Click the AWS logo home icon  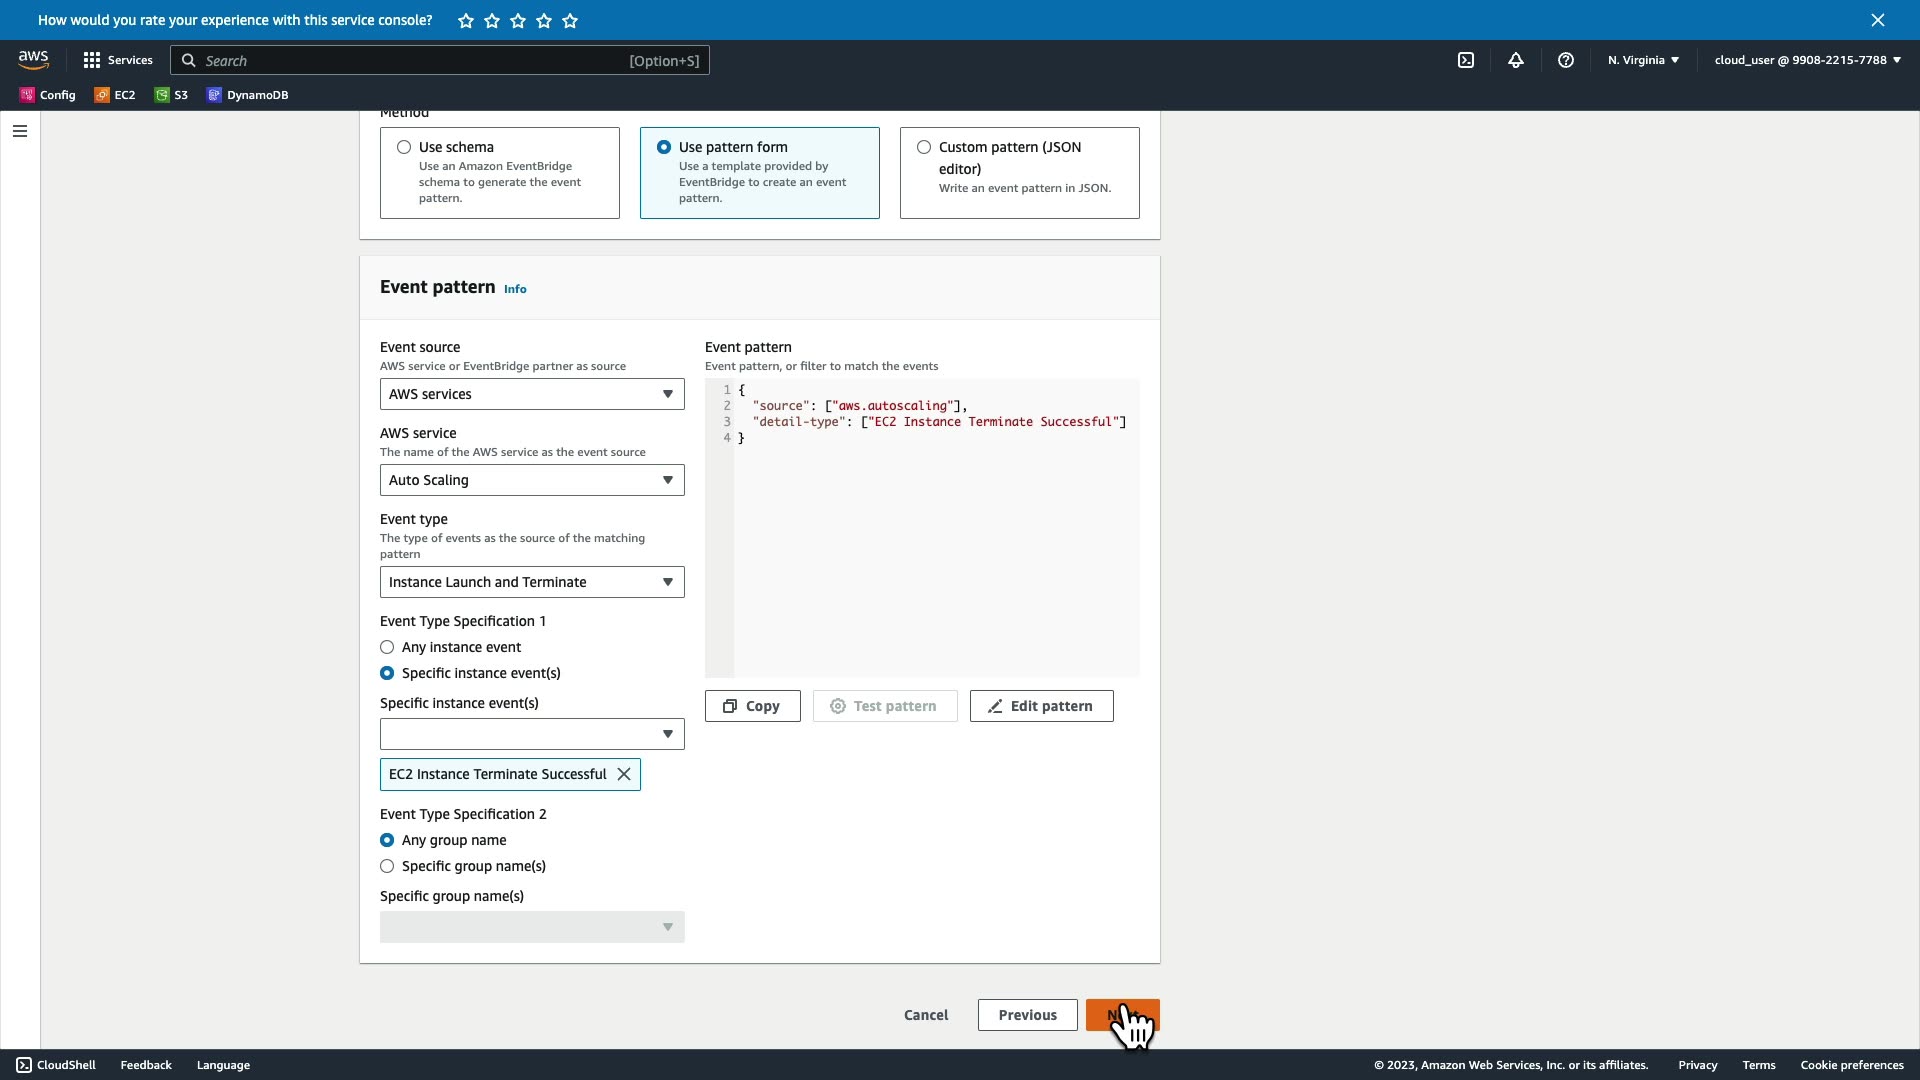pos(33,60)
